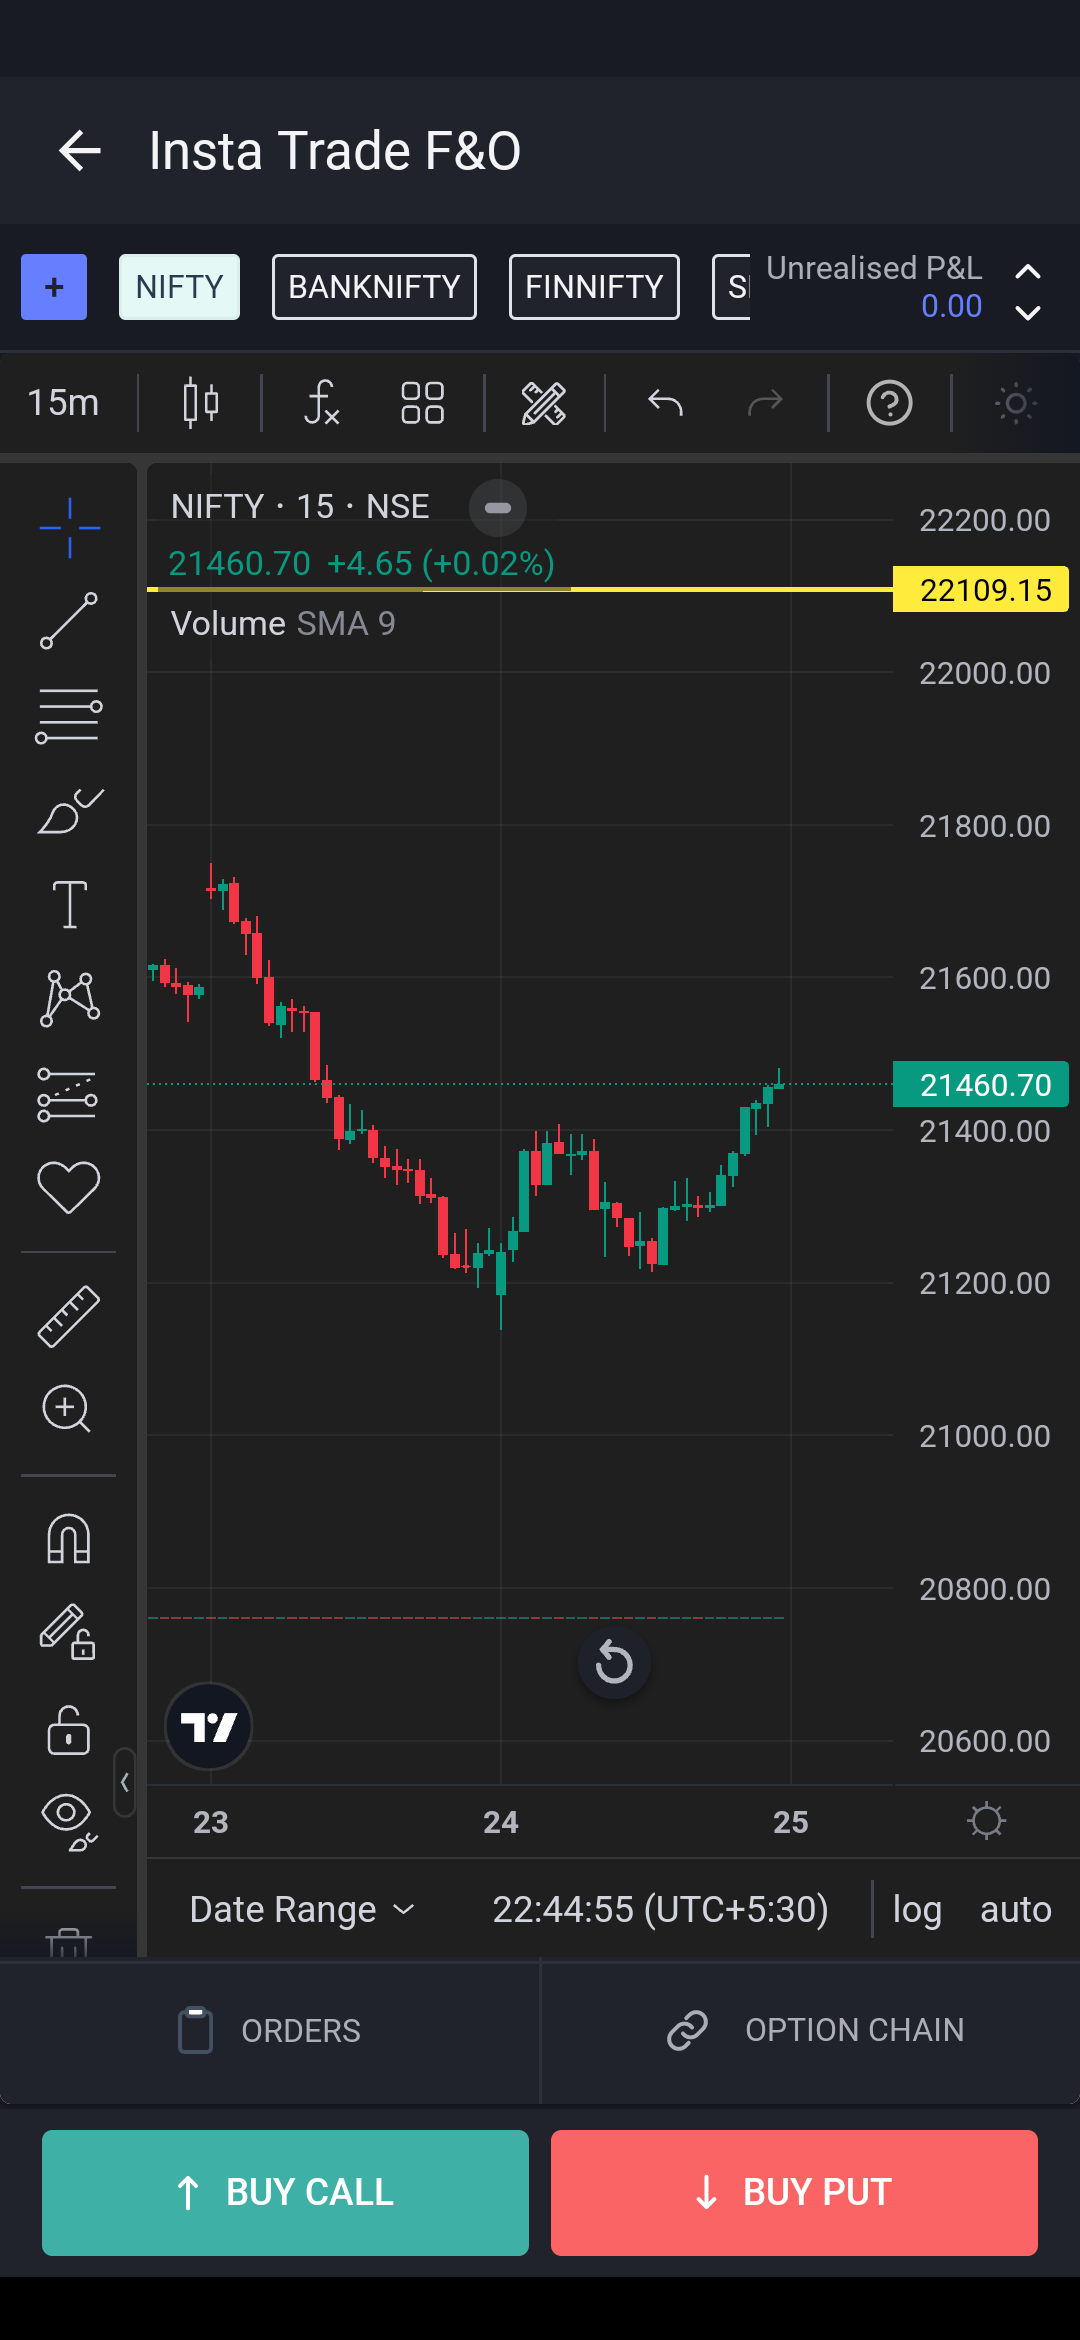Toggle lock all drawing tools
The width and height of the screenshot is (1080, 2340).
(68, 1730)
